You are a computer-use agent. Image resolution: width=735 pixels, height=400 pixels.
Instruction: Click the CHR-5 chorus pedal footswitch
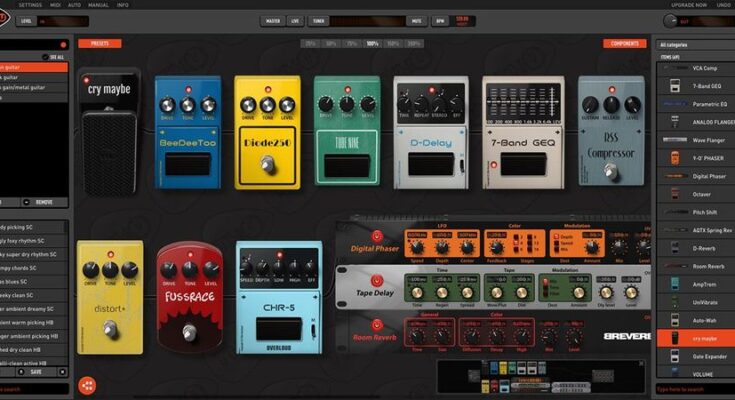pyautogui.click(x=278, y=329)
